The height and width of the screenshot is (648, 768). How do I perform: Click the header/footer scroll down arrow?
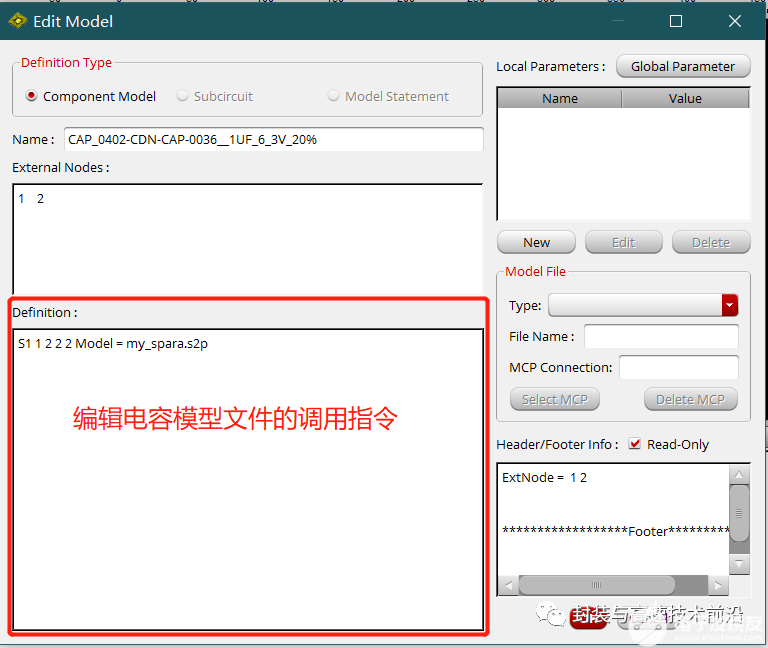[739, 564]
